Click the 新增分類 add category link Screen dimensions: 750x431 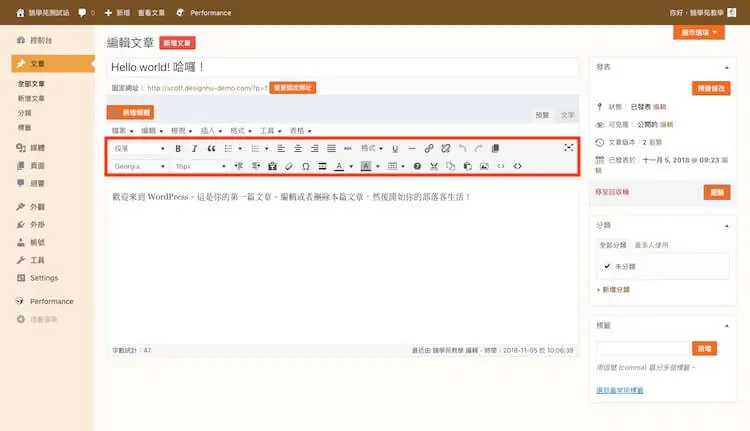613,289
